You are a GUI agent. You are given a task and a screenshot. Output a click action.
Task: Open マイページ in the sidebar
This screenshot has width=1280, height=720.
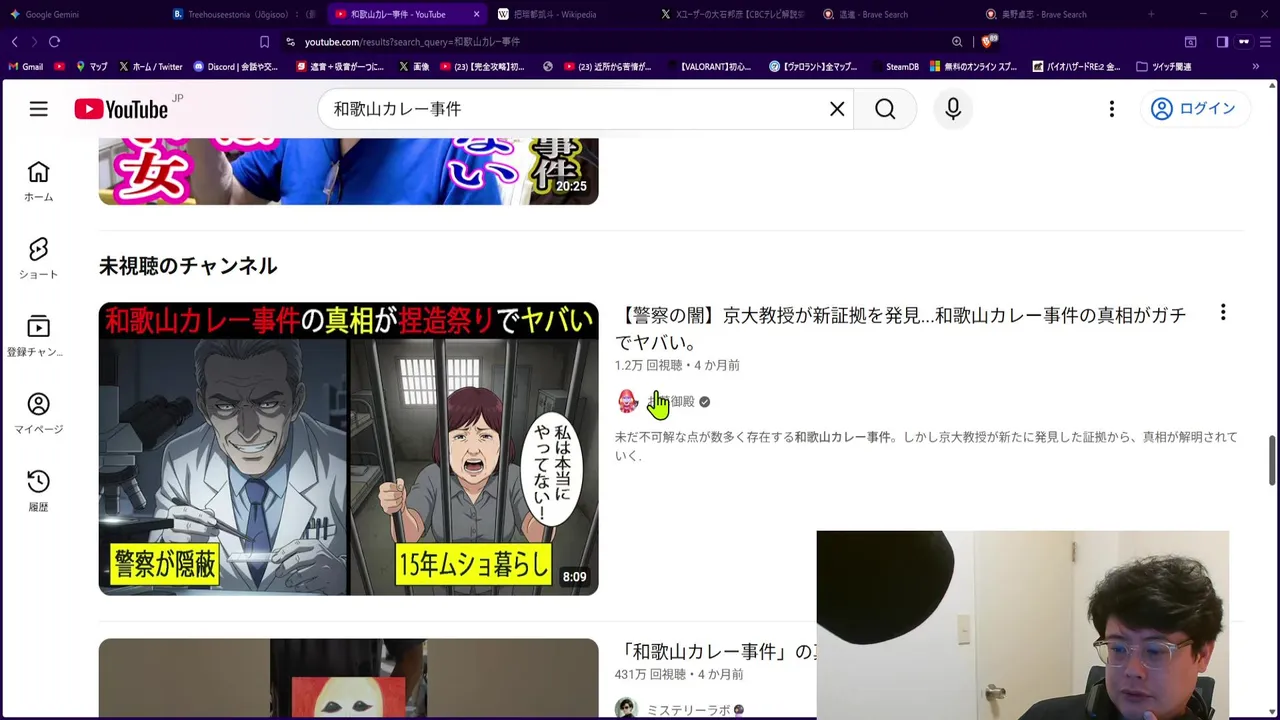tap(38, 413)
